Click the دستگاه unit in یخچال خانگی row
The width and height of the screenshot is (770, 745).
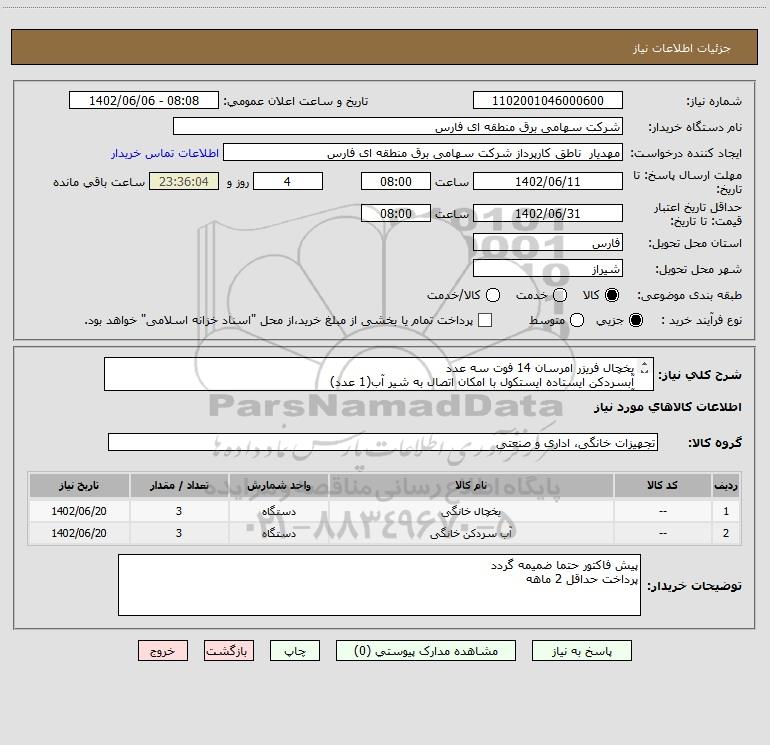278,511
